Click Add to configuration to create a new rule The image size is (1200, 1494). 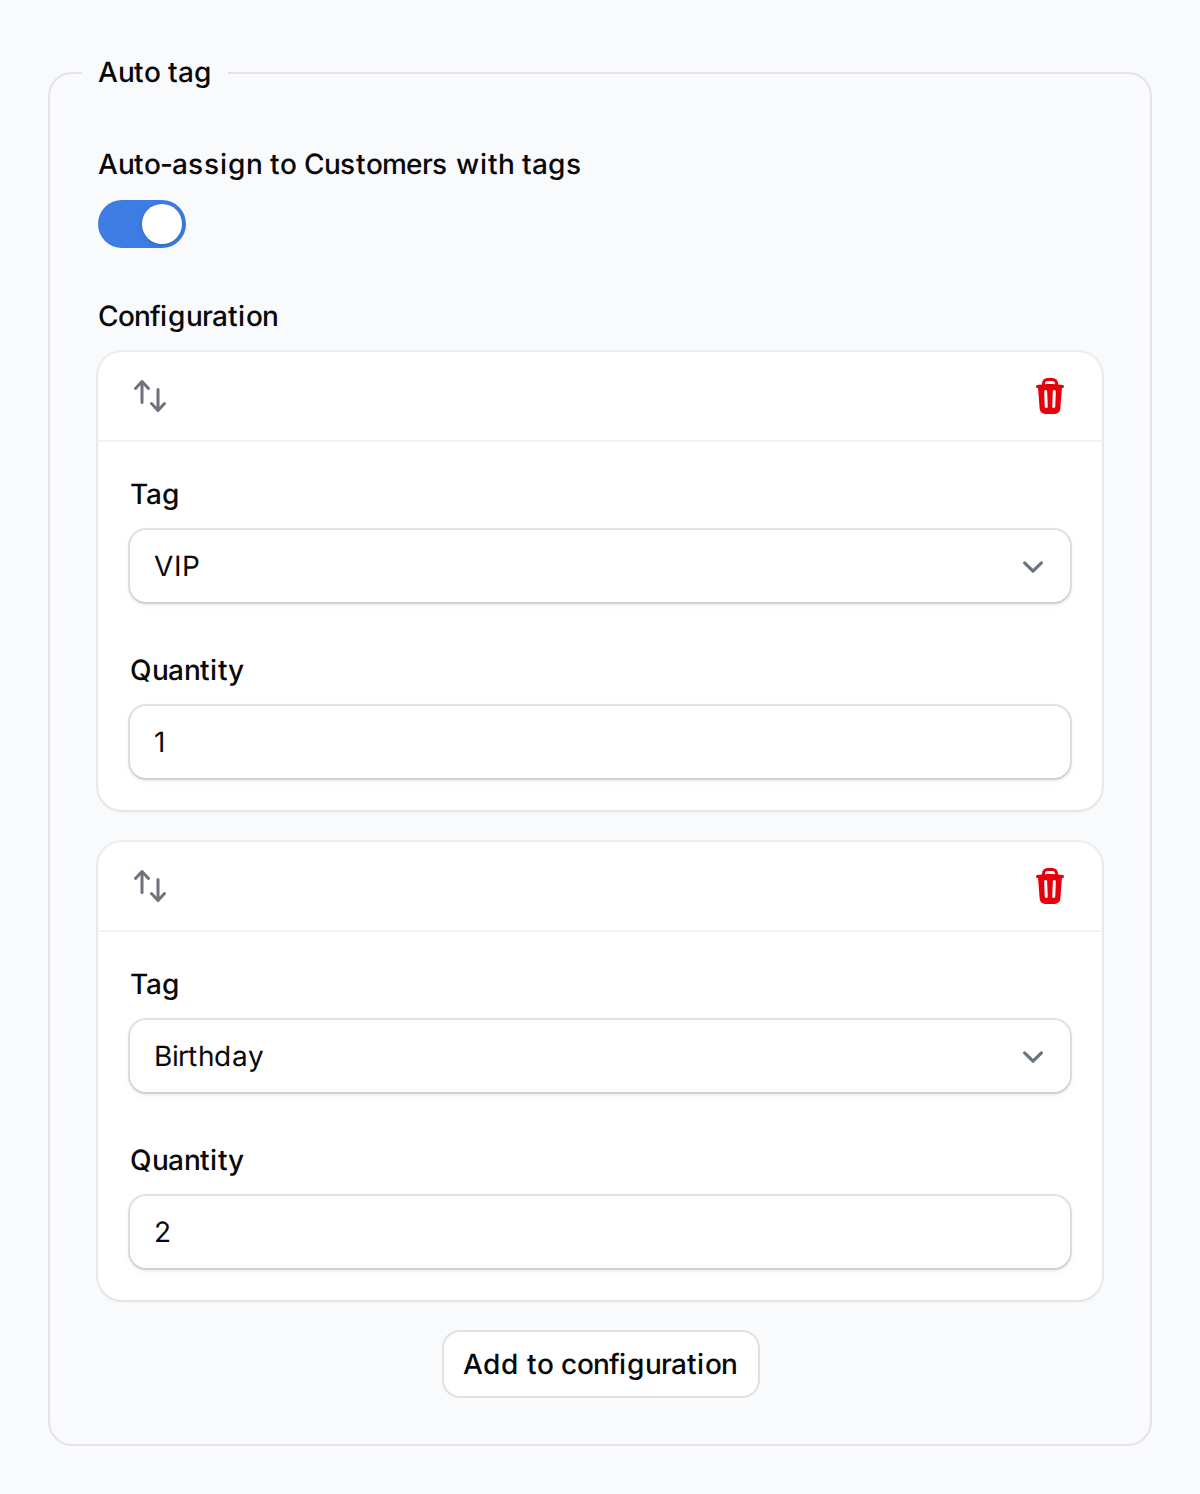click(x=599, y=1364)
